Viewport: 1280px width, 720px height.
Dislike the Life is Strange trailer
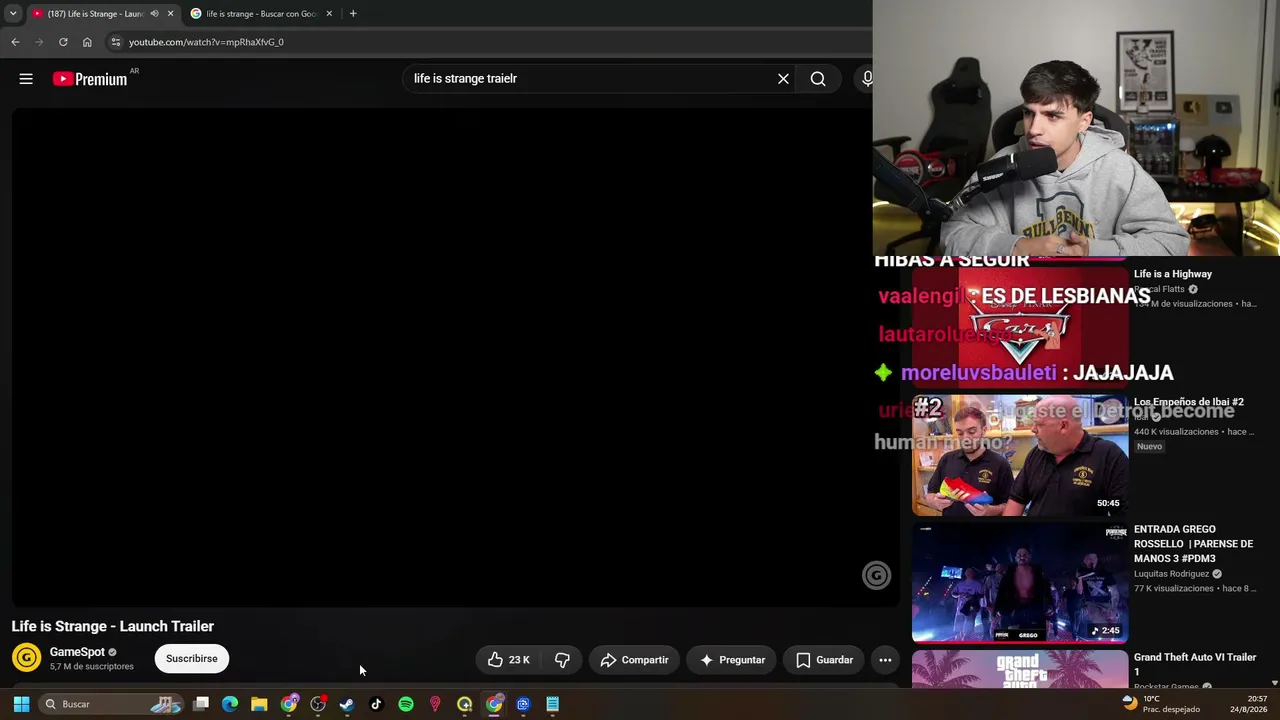point(562,660)
